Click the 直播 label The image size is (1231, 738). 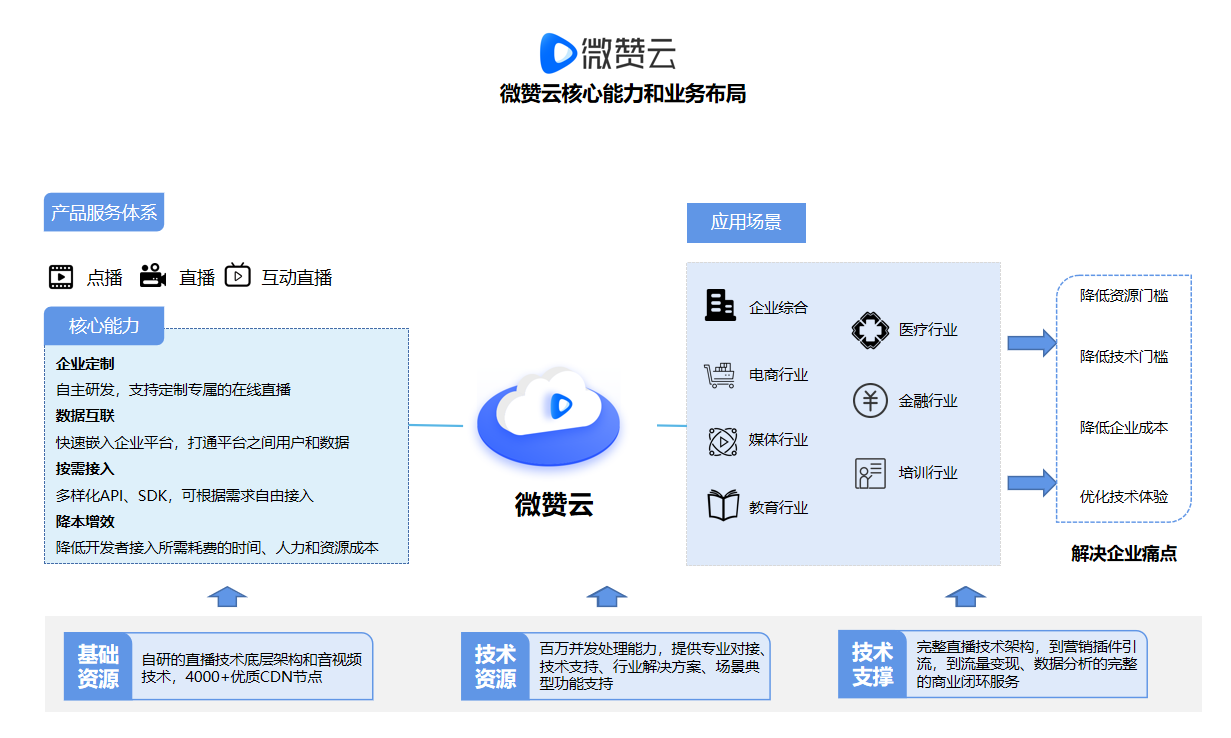click(197, 278)
